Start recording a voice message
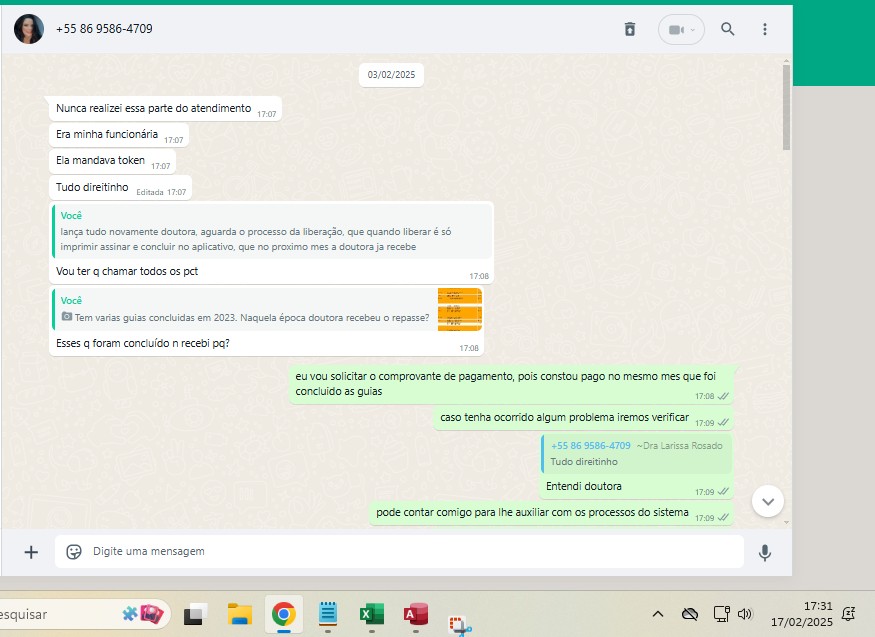Viewport: 875px width, 637px height. [x=765, y=553]
